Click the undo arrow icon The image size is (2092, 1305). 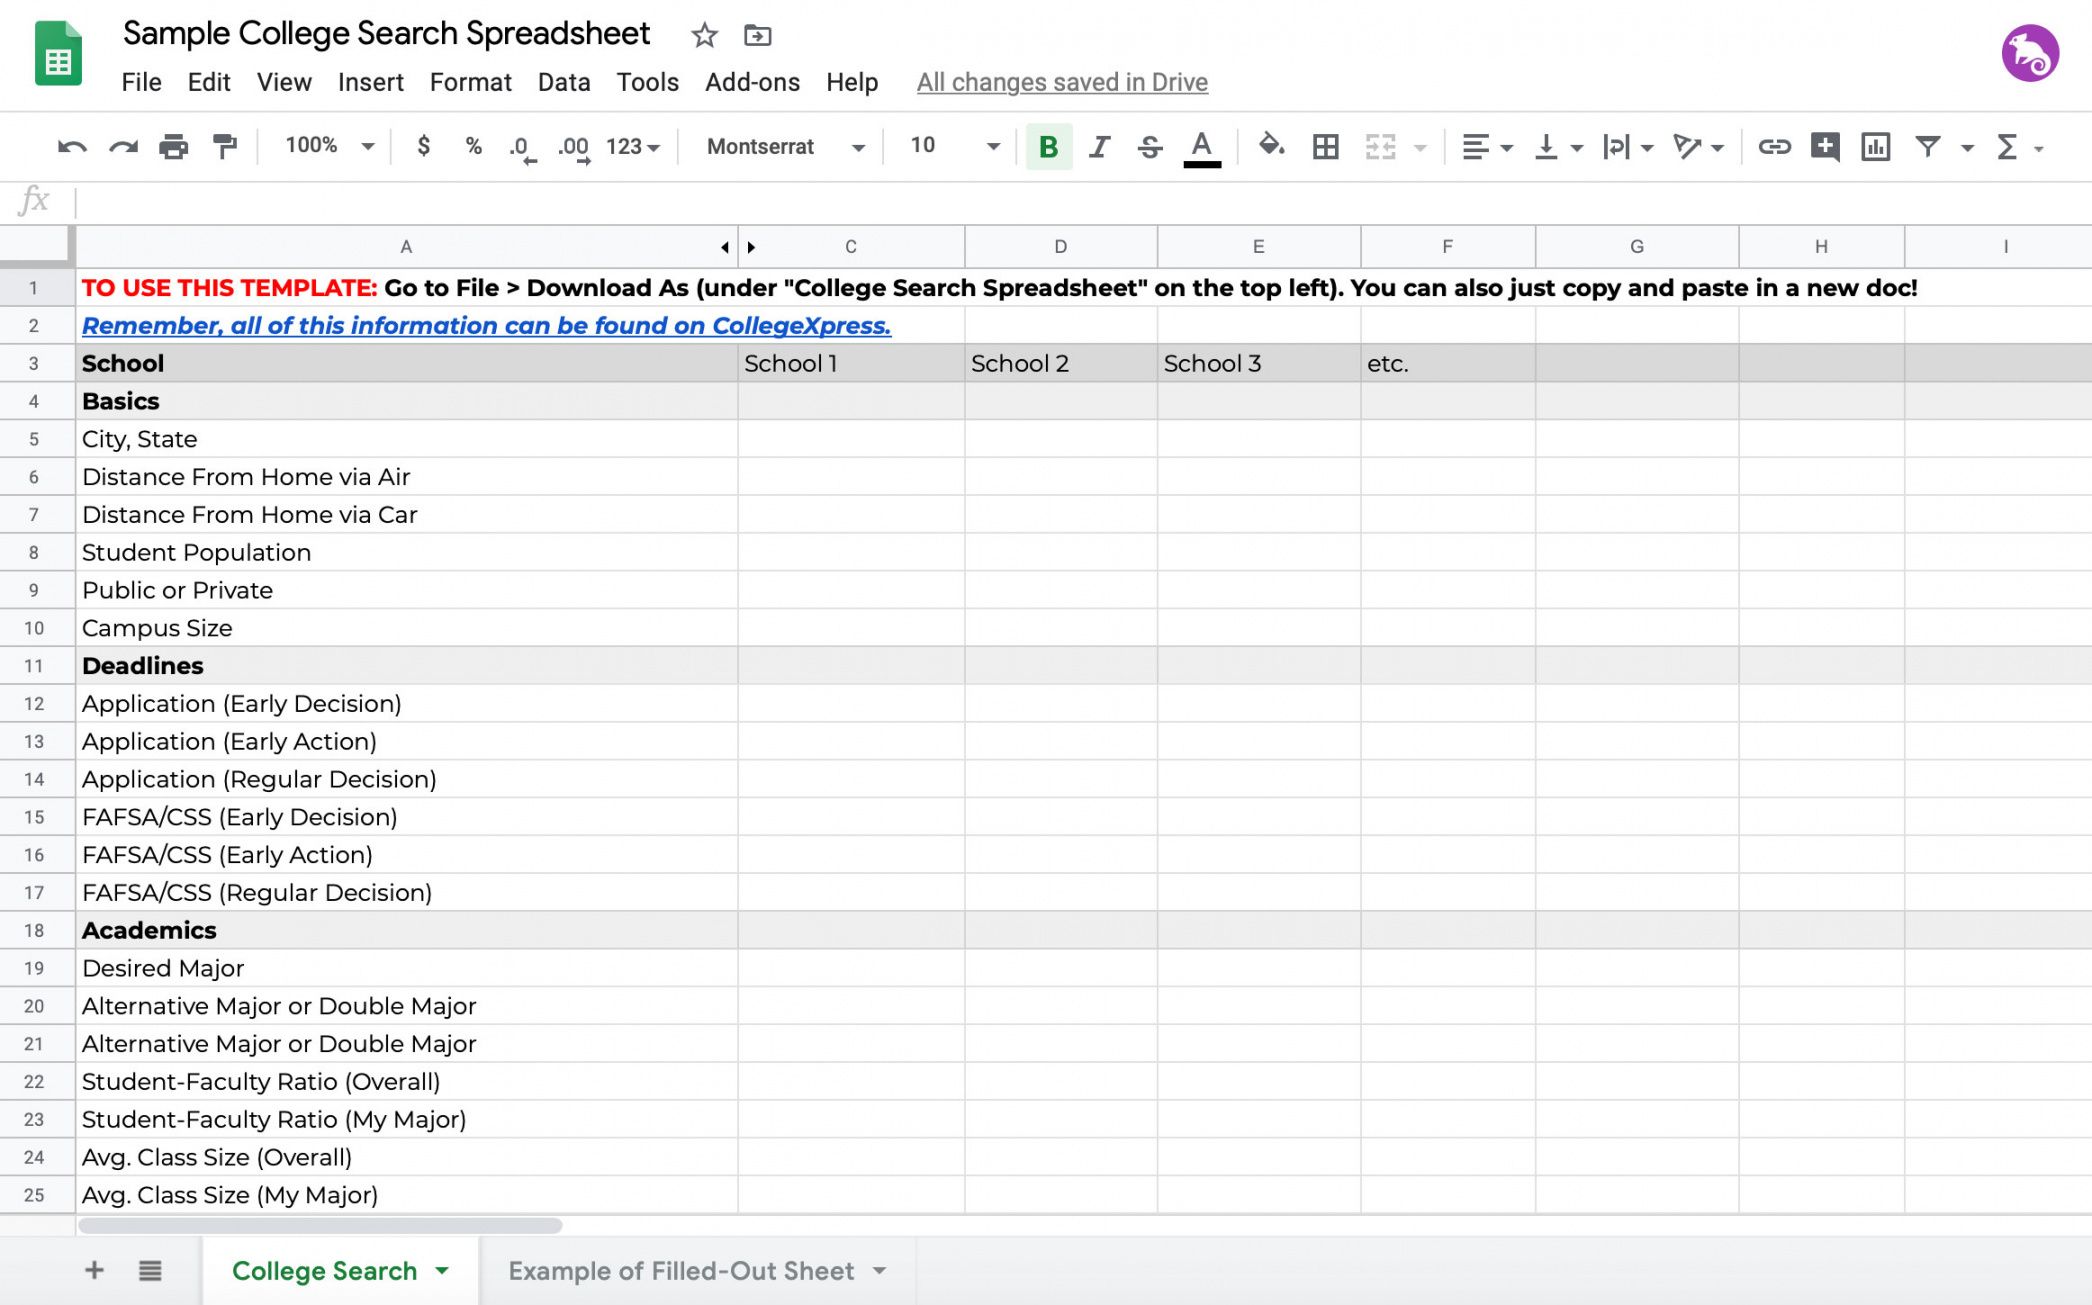point(71,147)
